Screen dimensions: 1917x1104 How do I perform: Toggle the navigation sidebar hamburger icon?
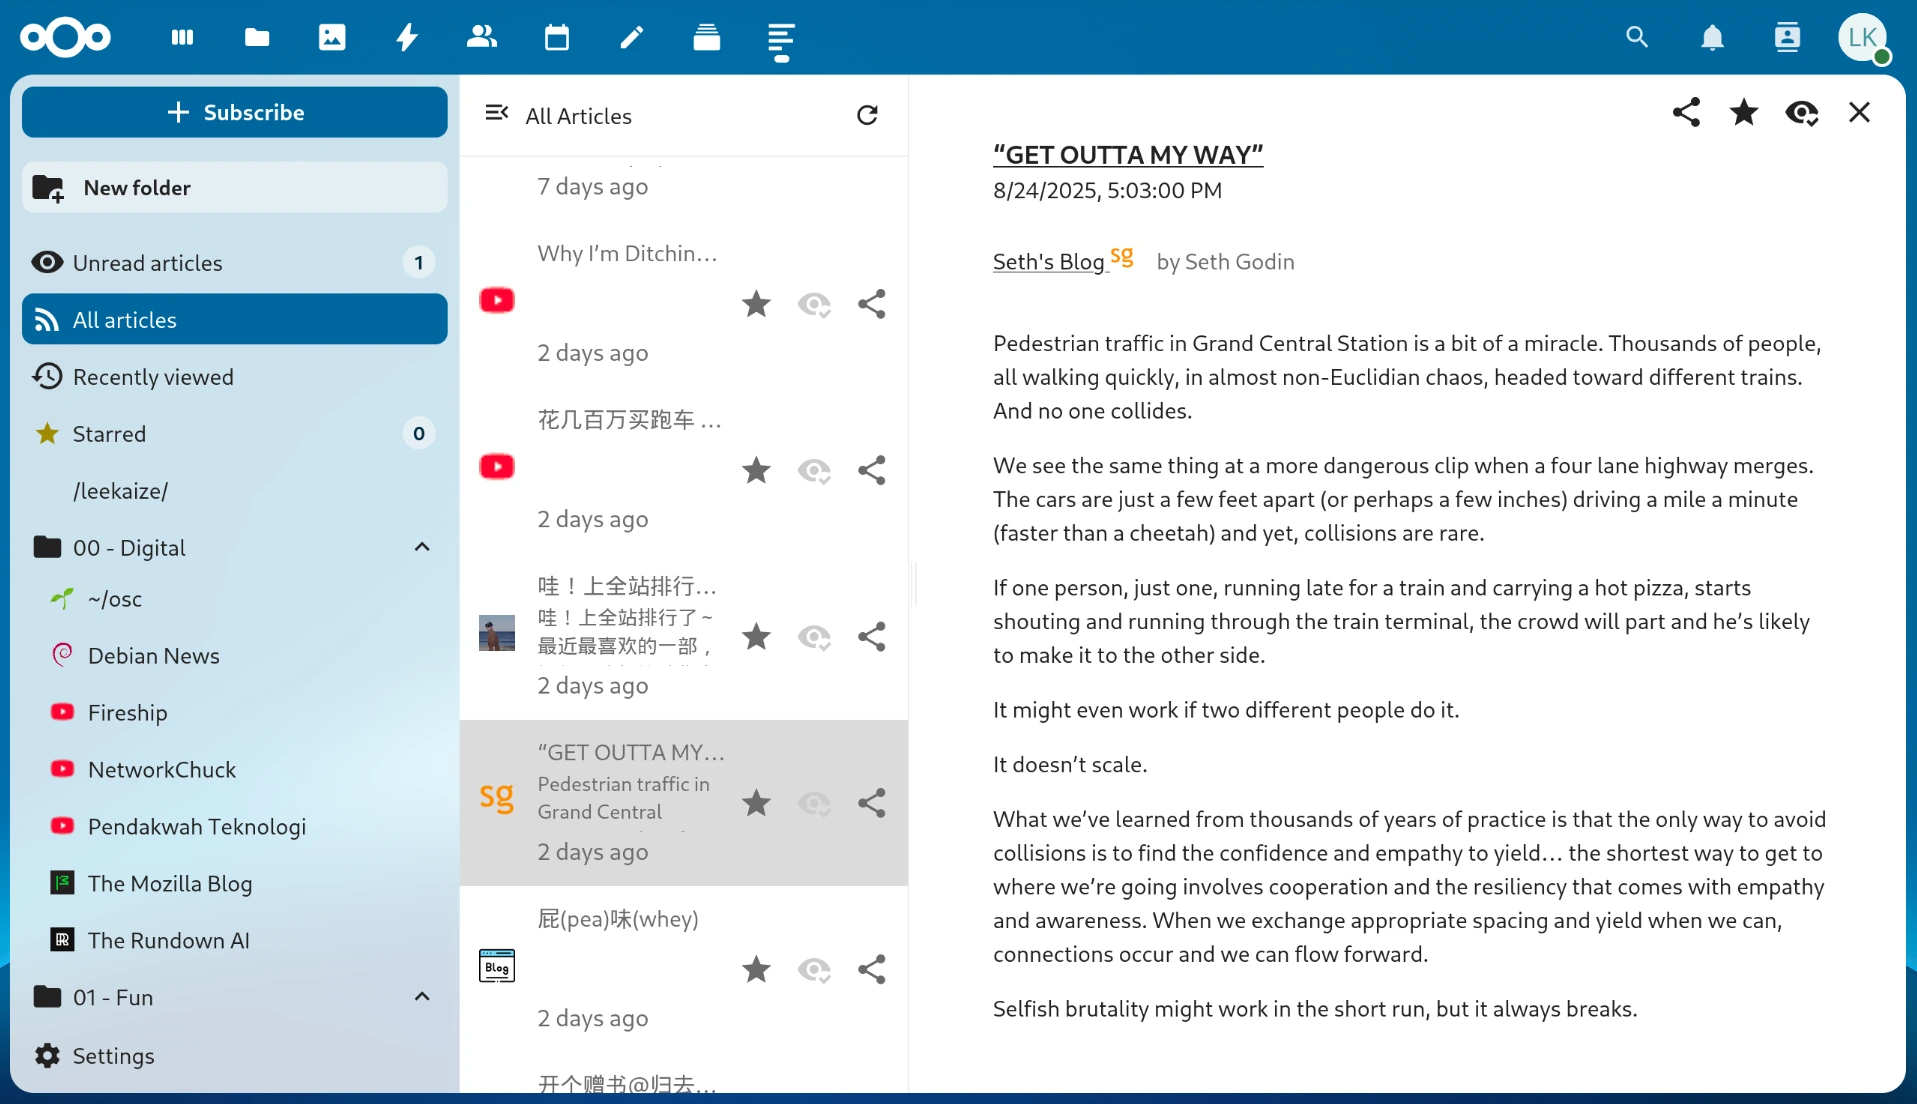pos(497,113)
